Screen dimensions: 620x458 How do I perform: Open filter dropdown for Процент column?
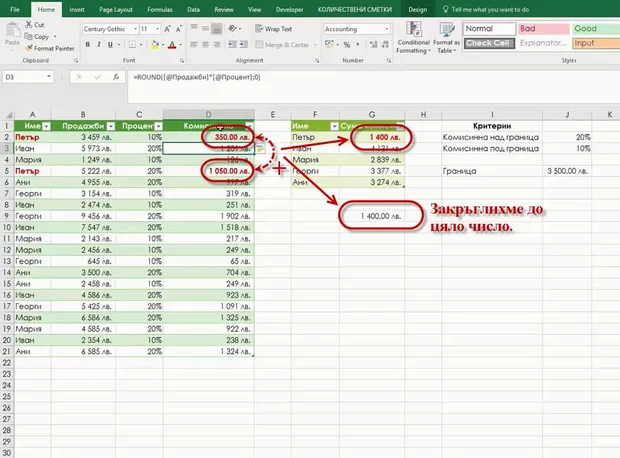(x=158, y=126)
